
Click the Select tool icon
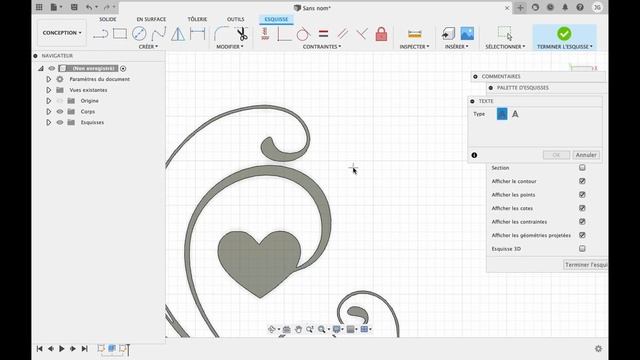click(505, 33)
